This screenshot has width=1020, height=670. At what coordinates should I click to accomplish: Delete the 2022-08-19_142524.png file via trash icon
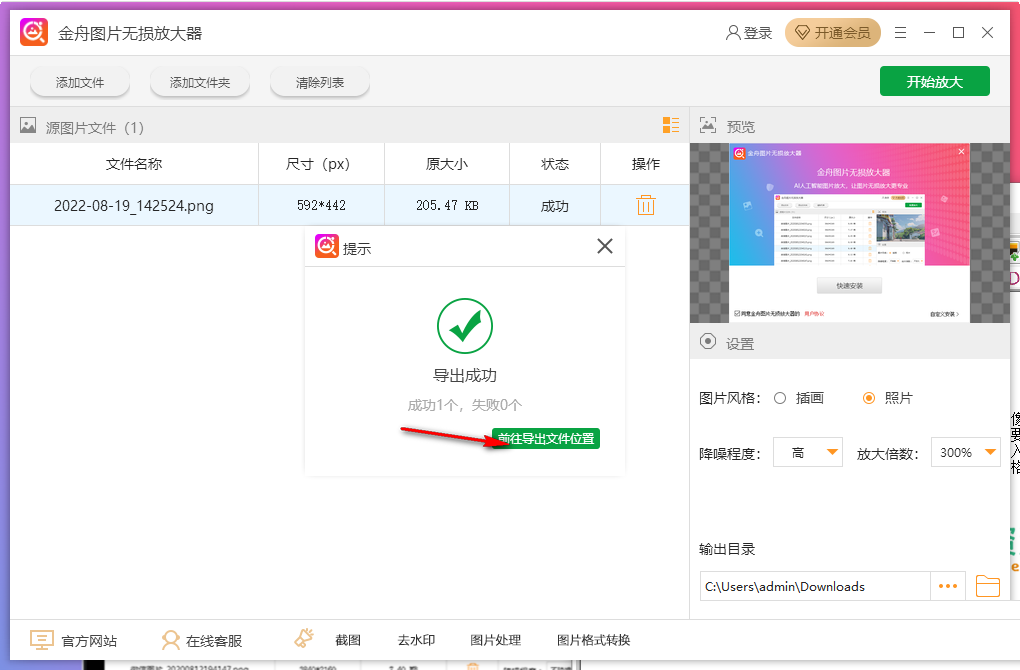646,205
